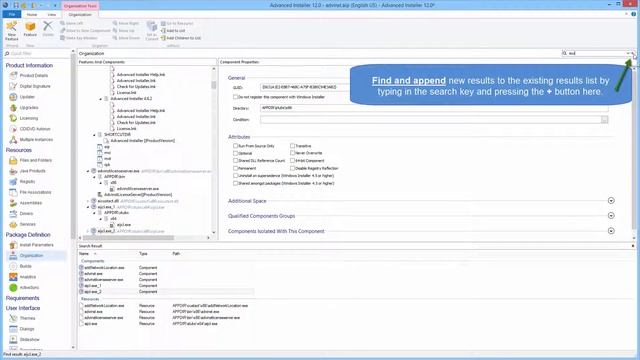Open Digital Signature page
Screen dimensions: 640x360
tap(30, 86)
